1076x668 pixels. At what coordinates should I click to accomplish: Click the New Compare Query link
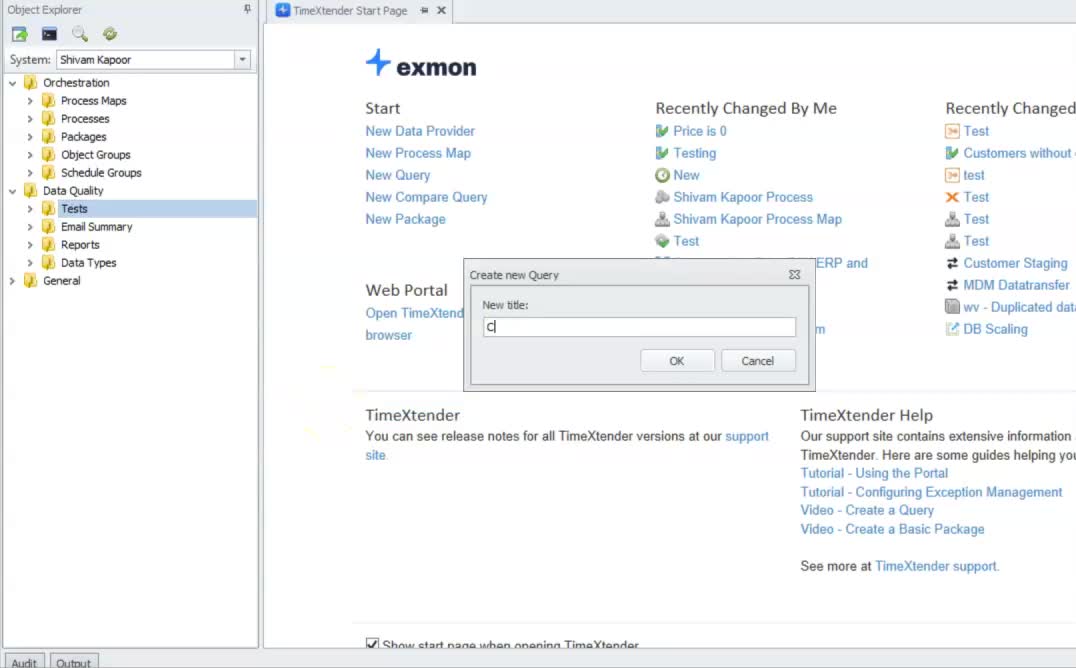pos(426,197)
